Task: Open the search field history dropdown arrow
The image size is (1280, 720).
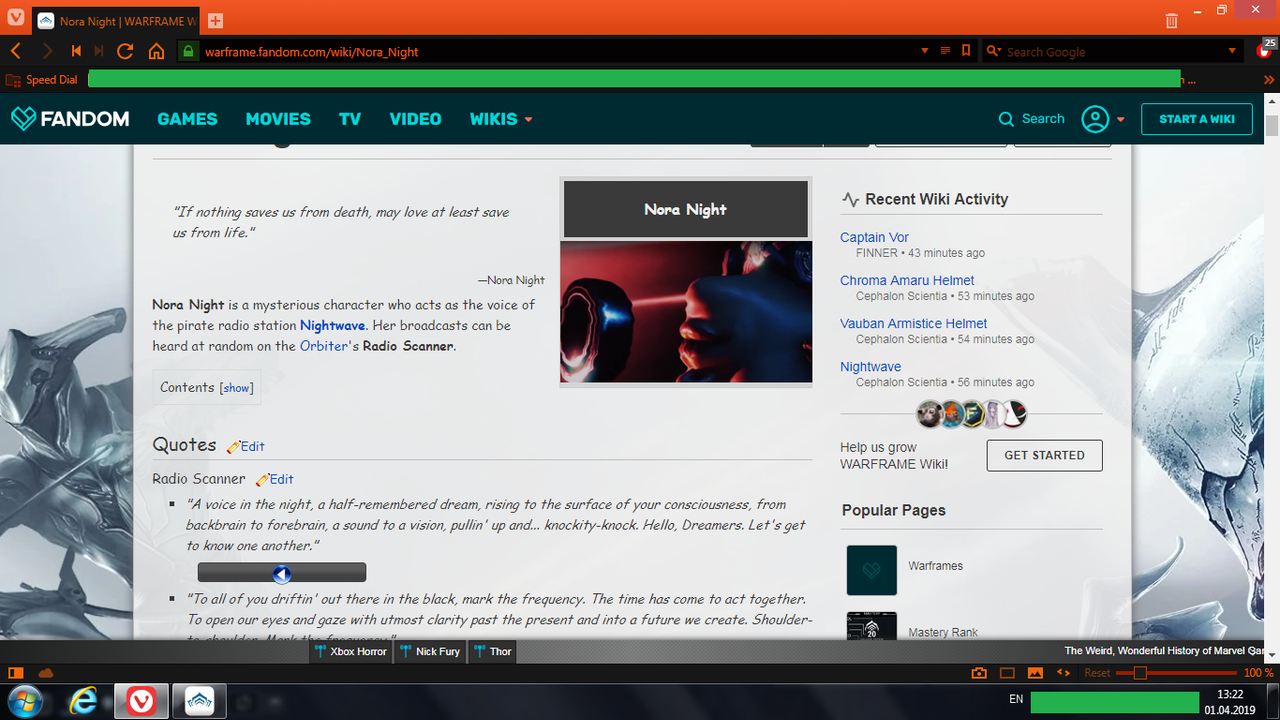Action: click(1233, 51)
